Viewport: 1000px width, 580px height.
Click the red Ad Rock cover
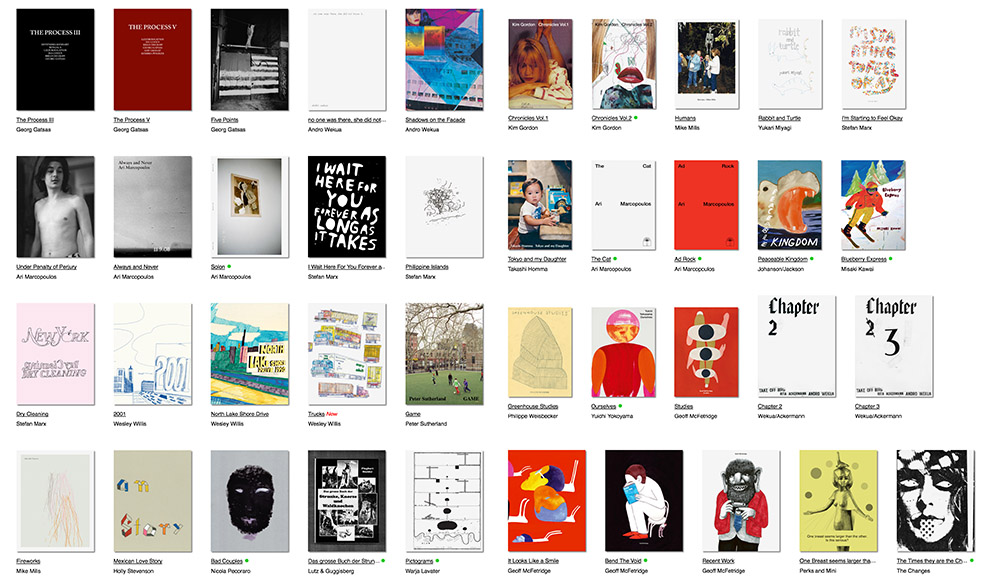[706, 205]
